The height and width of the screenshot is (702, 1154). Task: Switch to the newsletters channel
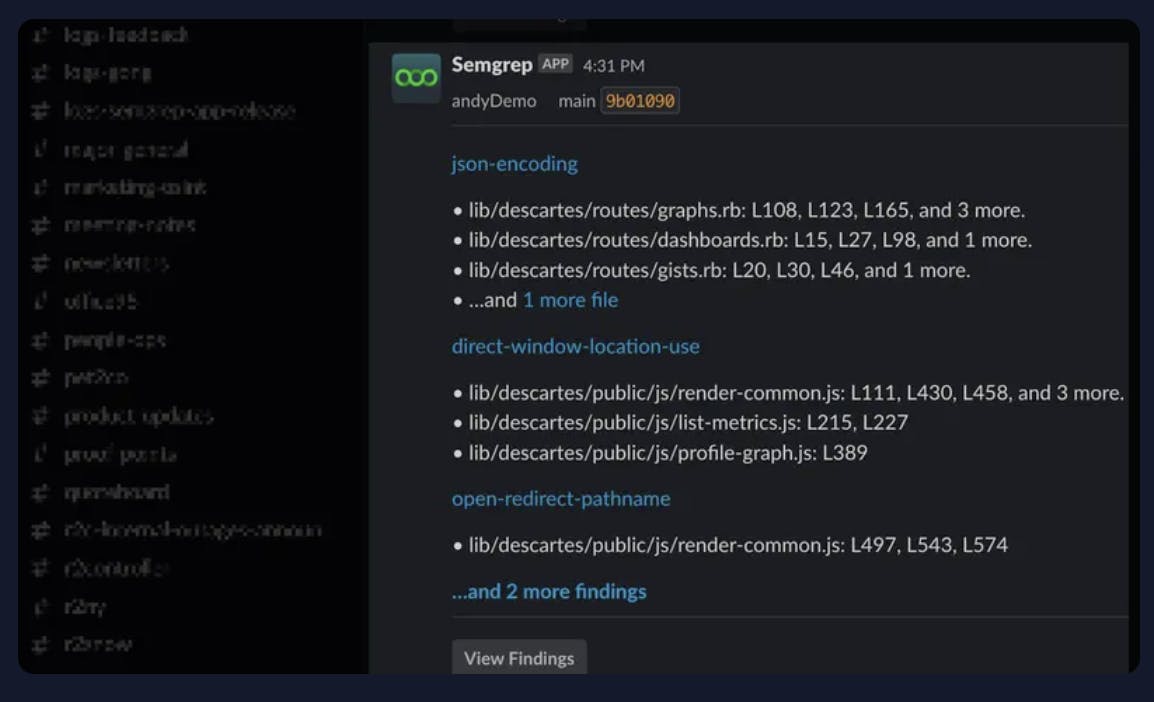116,264
